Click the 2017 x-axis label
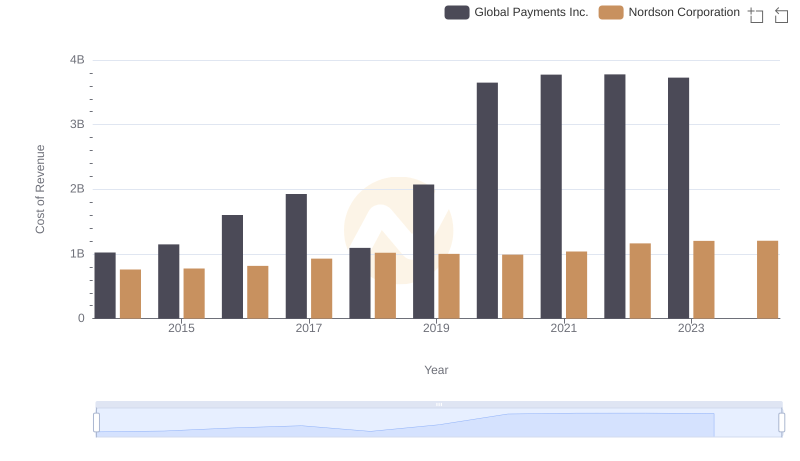The width and height of the screenshot is (800, 461). coord(309,328)
